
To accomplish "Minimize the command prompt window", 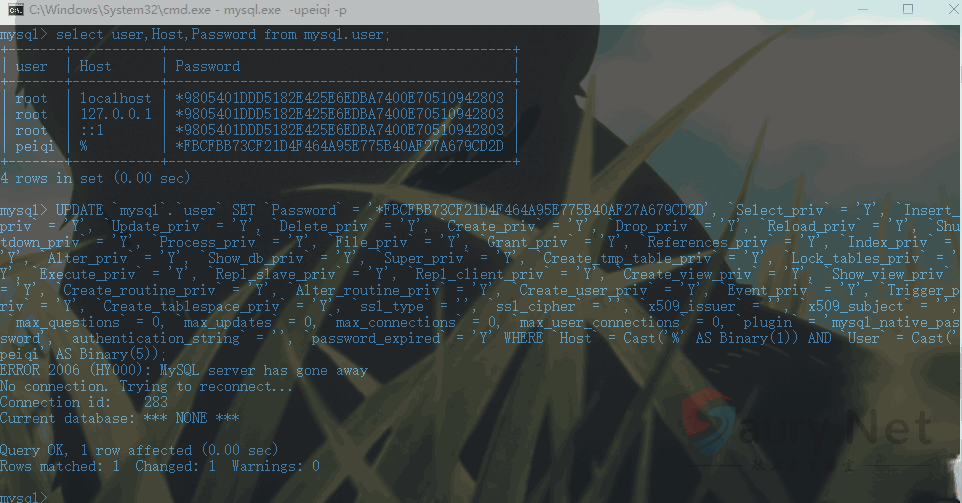I will click(863, 9).
